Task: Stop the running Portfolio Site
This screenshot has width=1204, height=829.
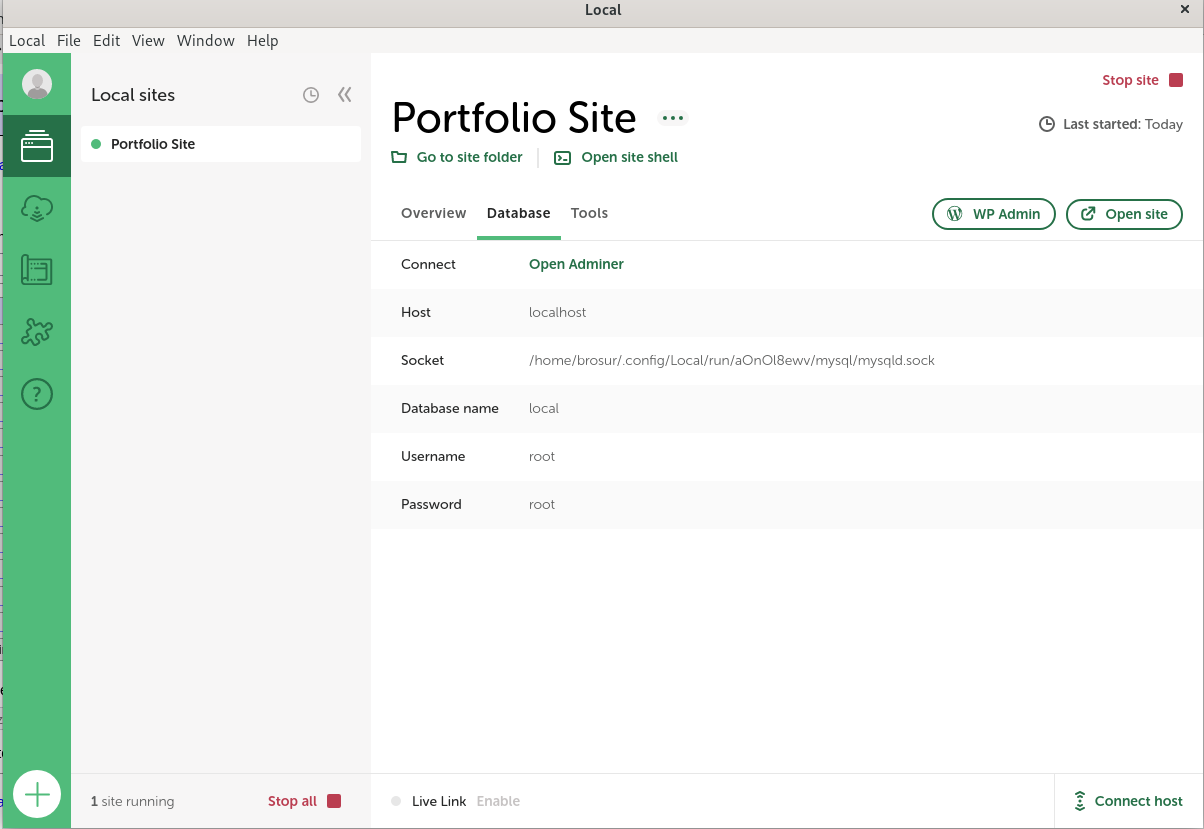Action: tap(1142, 80)
